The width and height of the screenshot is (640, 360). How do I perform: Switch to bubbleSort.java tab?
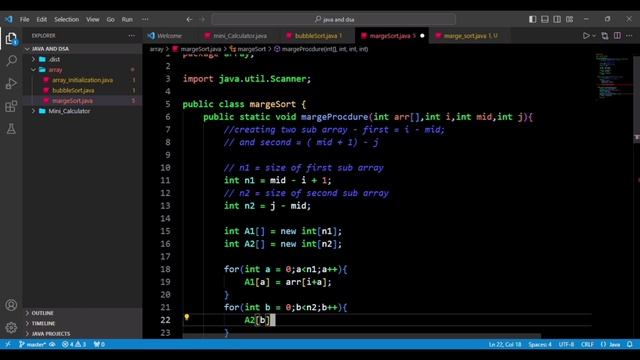(x=318, y=36)
